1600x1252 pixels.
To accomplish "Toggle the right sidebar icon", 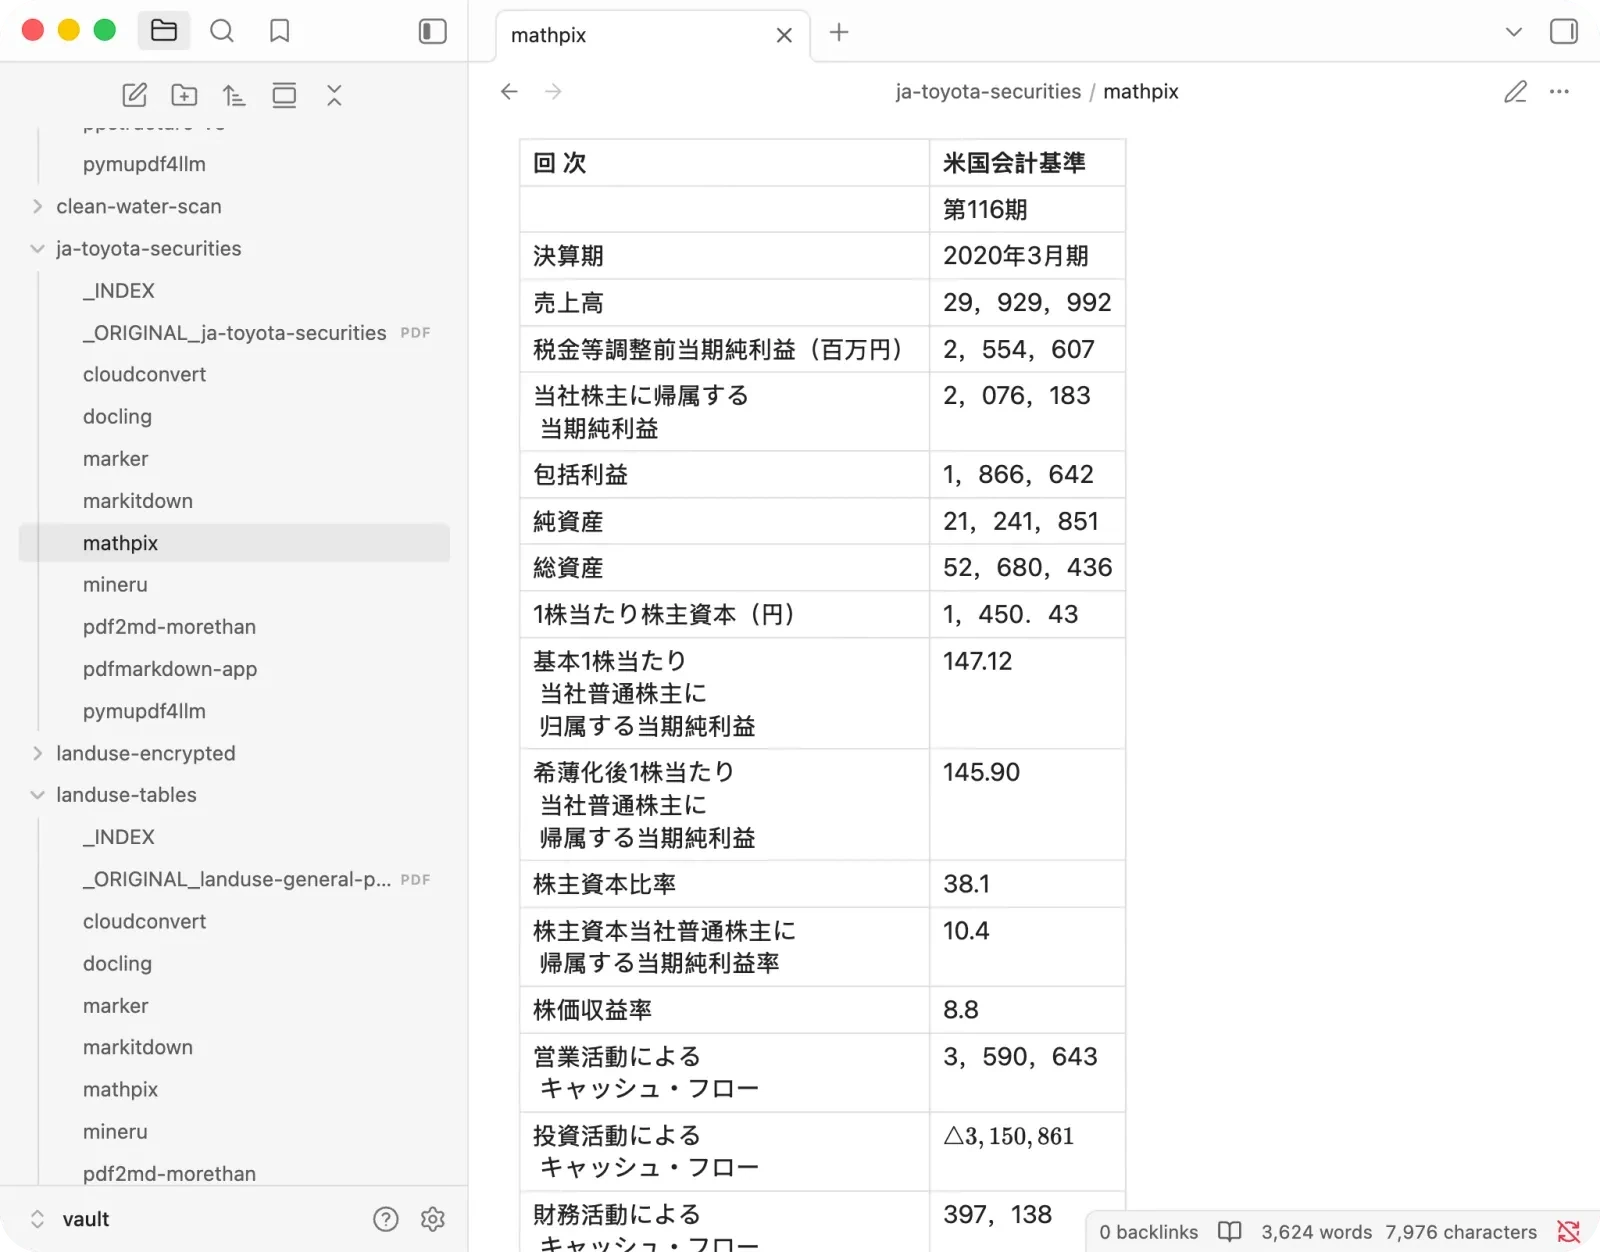I will [1564, 31].
